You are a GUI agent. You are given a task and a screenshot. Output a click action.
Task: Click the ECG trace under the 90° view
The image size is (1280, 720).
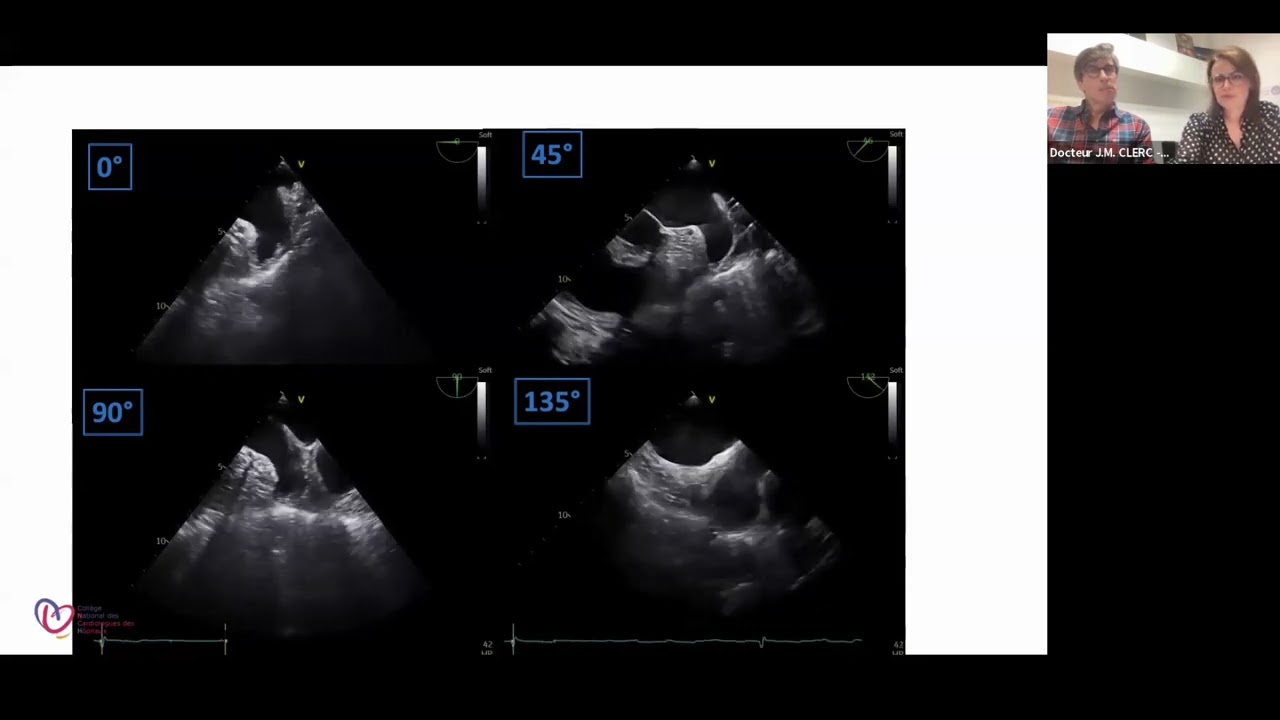click(x=163, y=640)
